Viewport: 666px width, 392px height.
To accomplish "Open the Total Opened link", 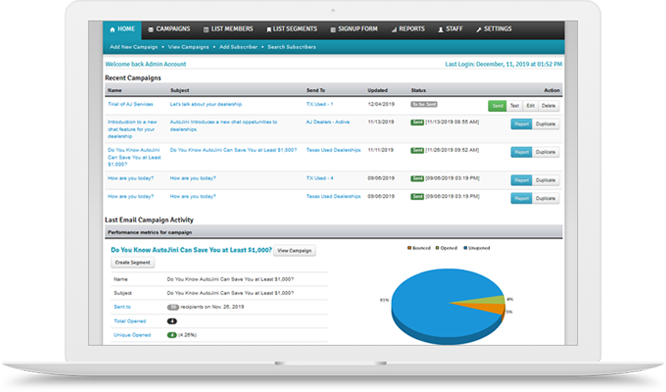I will [130, 321].
